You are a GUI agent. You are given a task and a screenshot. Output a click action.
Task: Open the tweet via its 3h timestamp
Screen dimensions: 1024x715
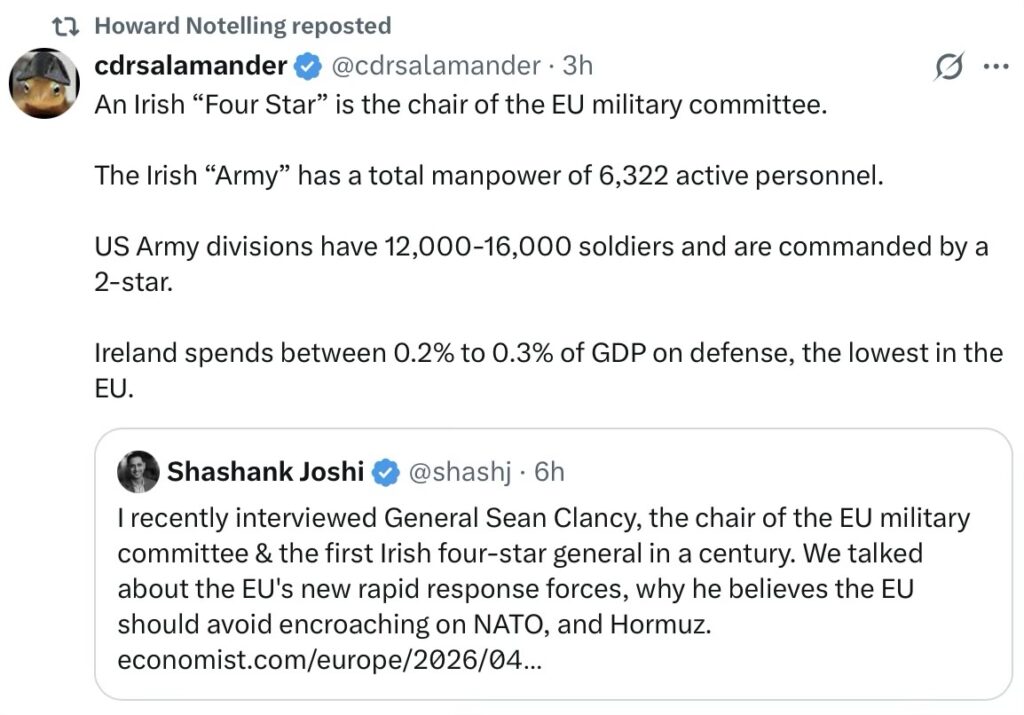click(x=578, y=66)
